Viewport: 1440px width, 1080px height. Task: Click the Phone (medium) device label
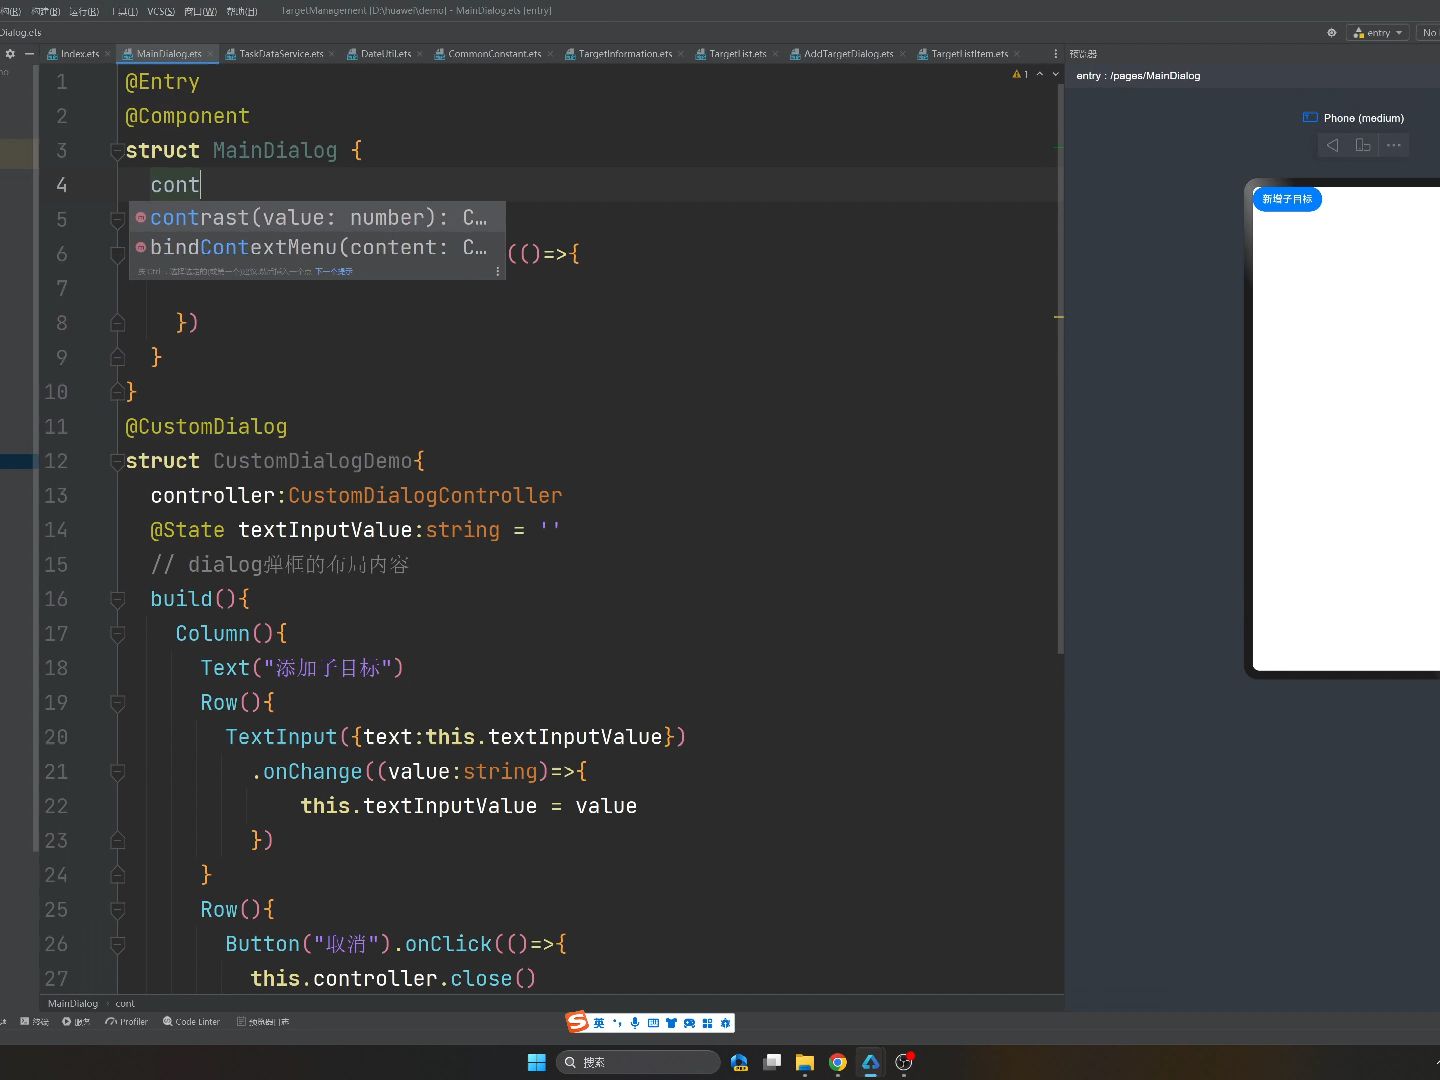[1363, 118]
